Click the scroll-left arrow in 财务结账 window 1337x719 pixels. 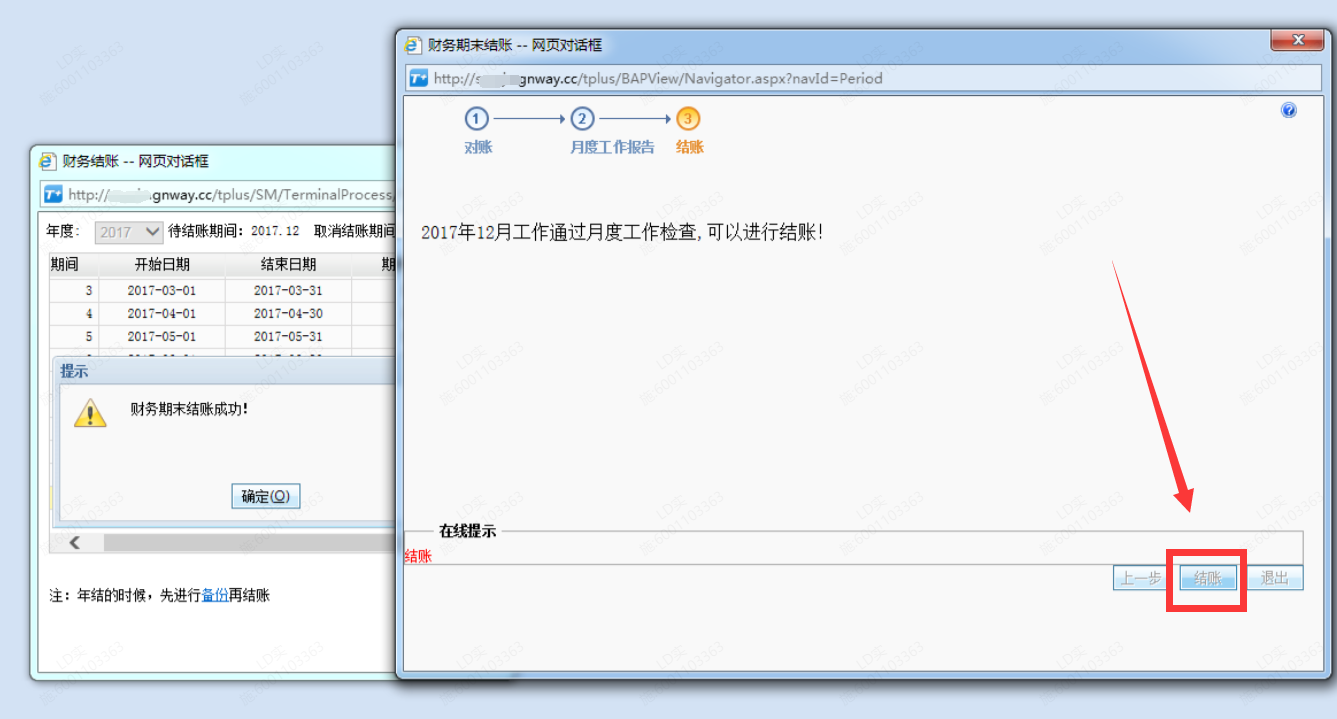click(x=74, y=542)
